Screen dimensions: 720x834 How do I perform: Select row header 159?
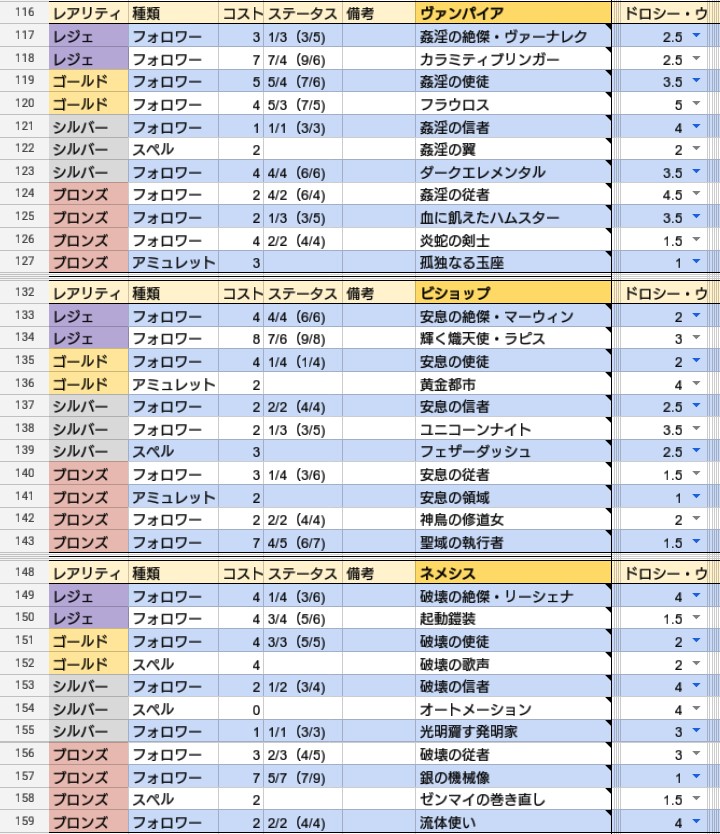pos(24,822)
